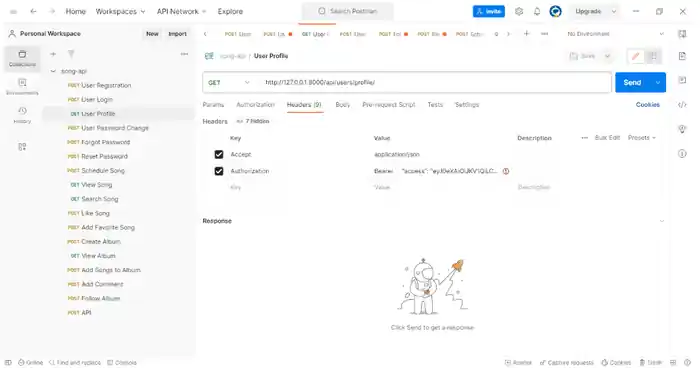Switch to the Body tab

point(342,105)
